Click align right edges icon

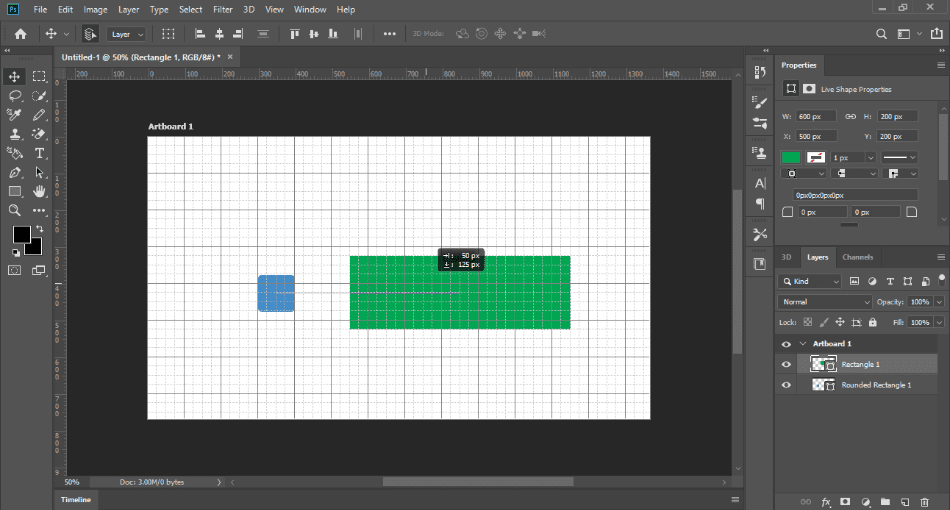238,34
